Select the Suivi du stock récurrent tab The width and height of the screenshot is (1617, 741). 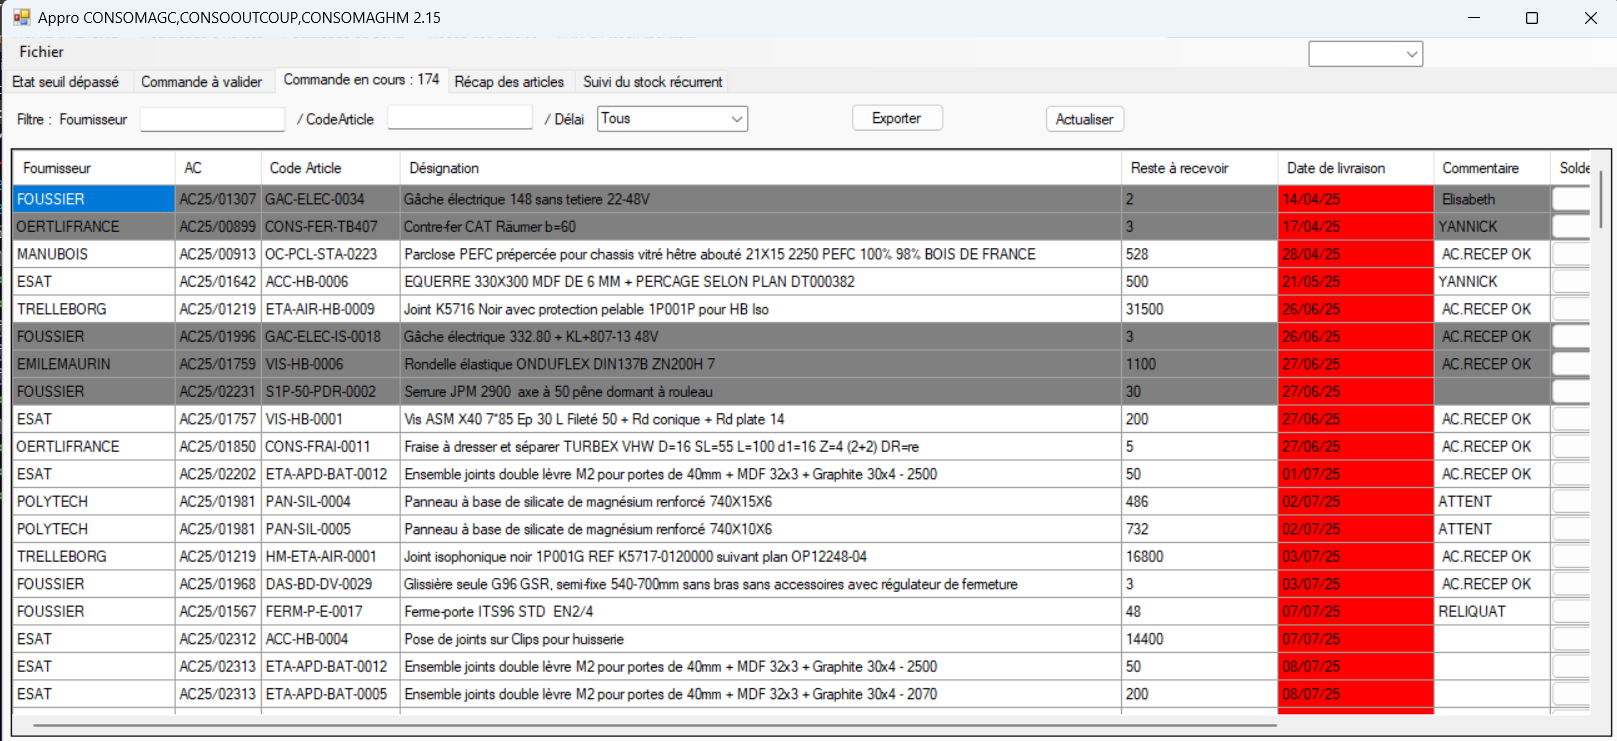(652, 82)
